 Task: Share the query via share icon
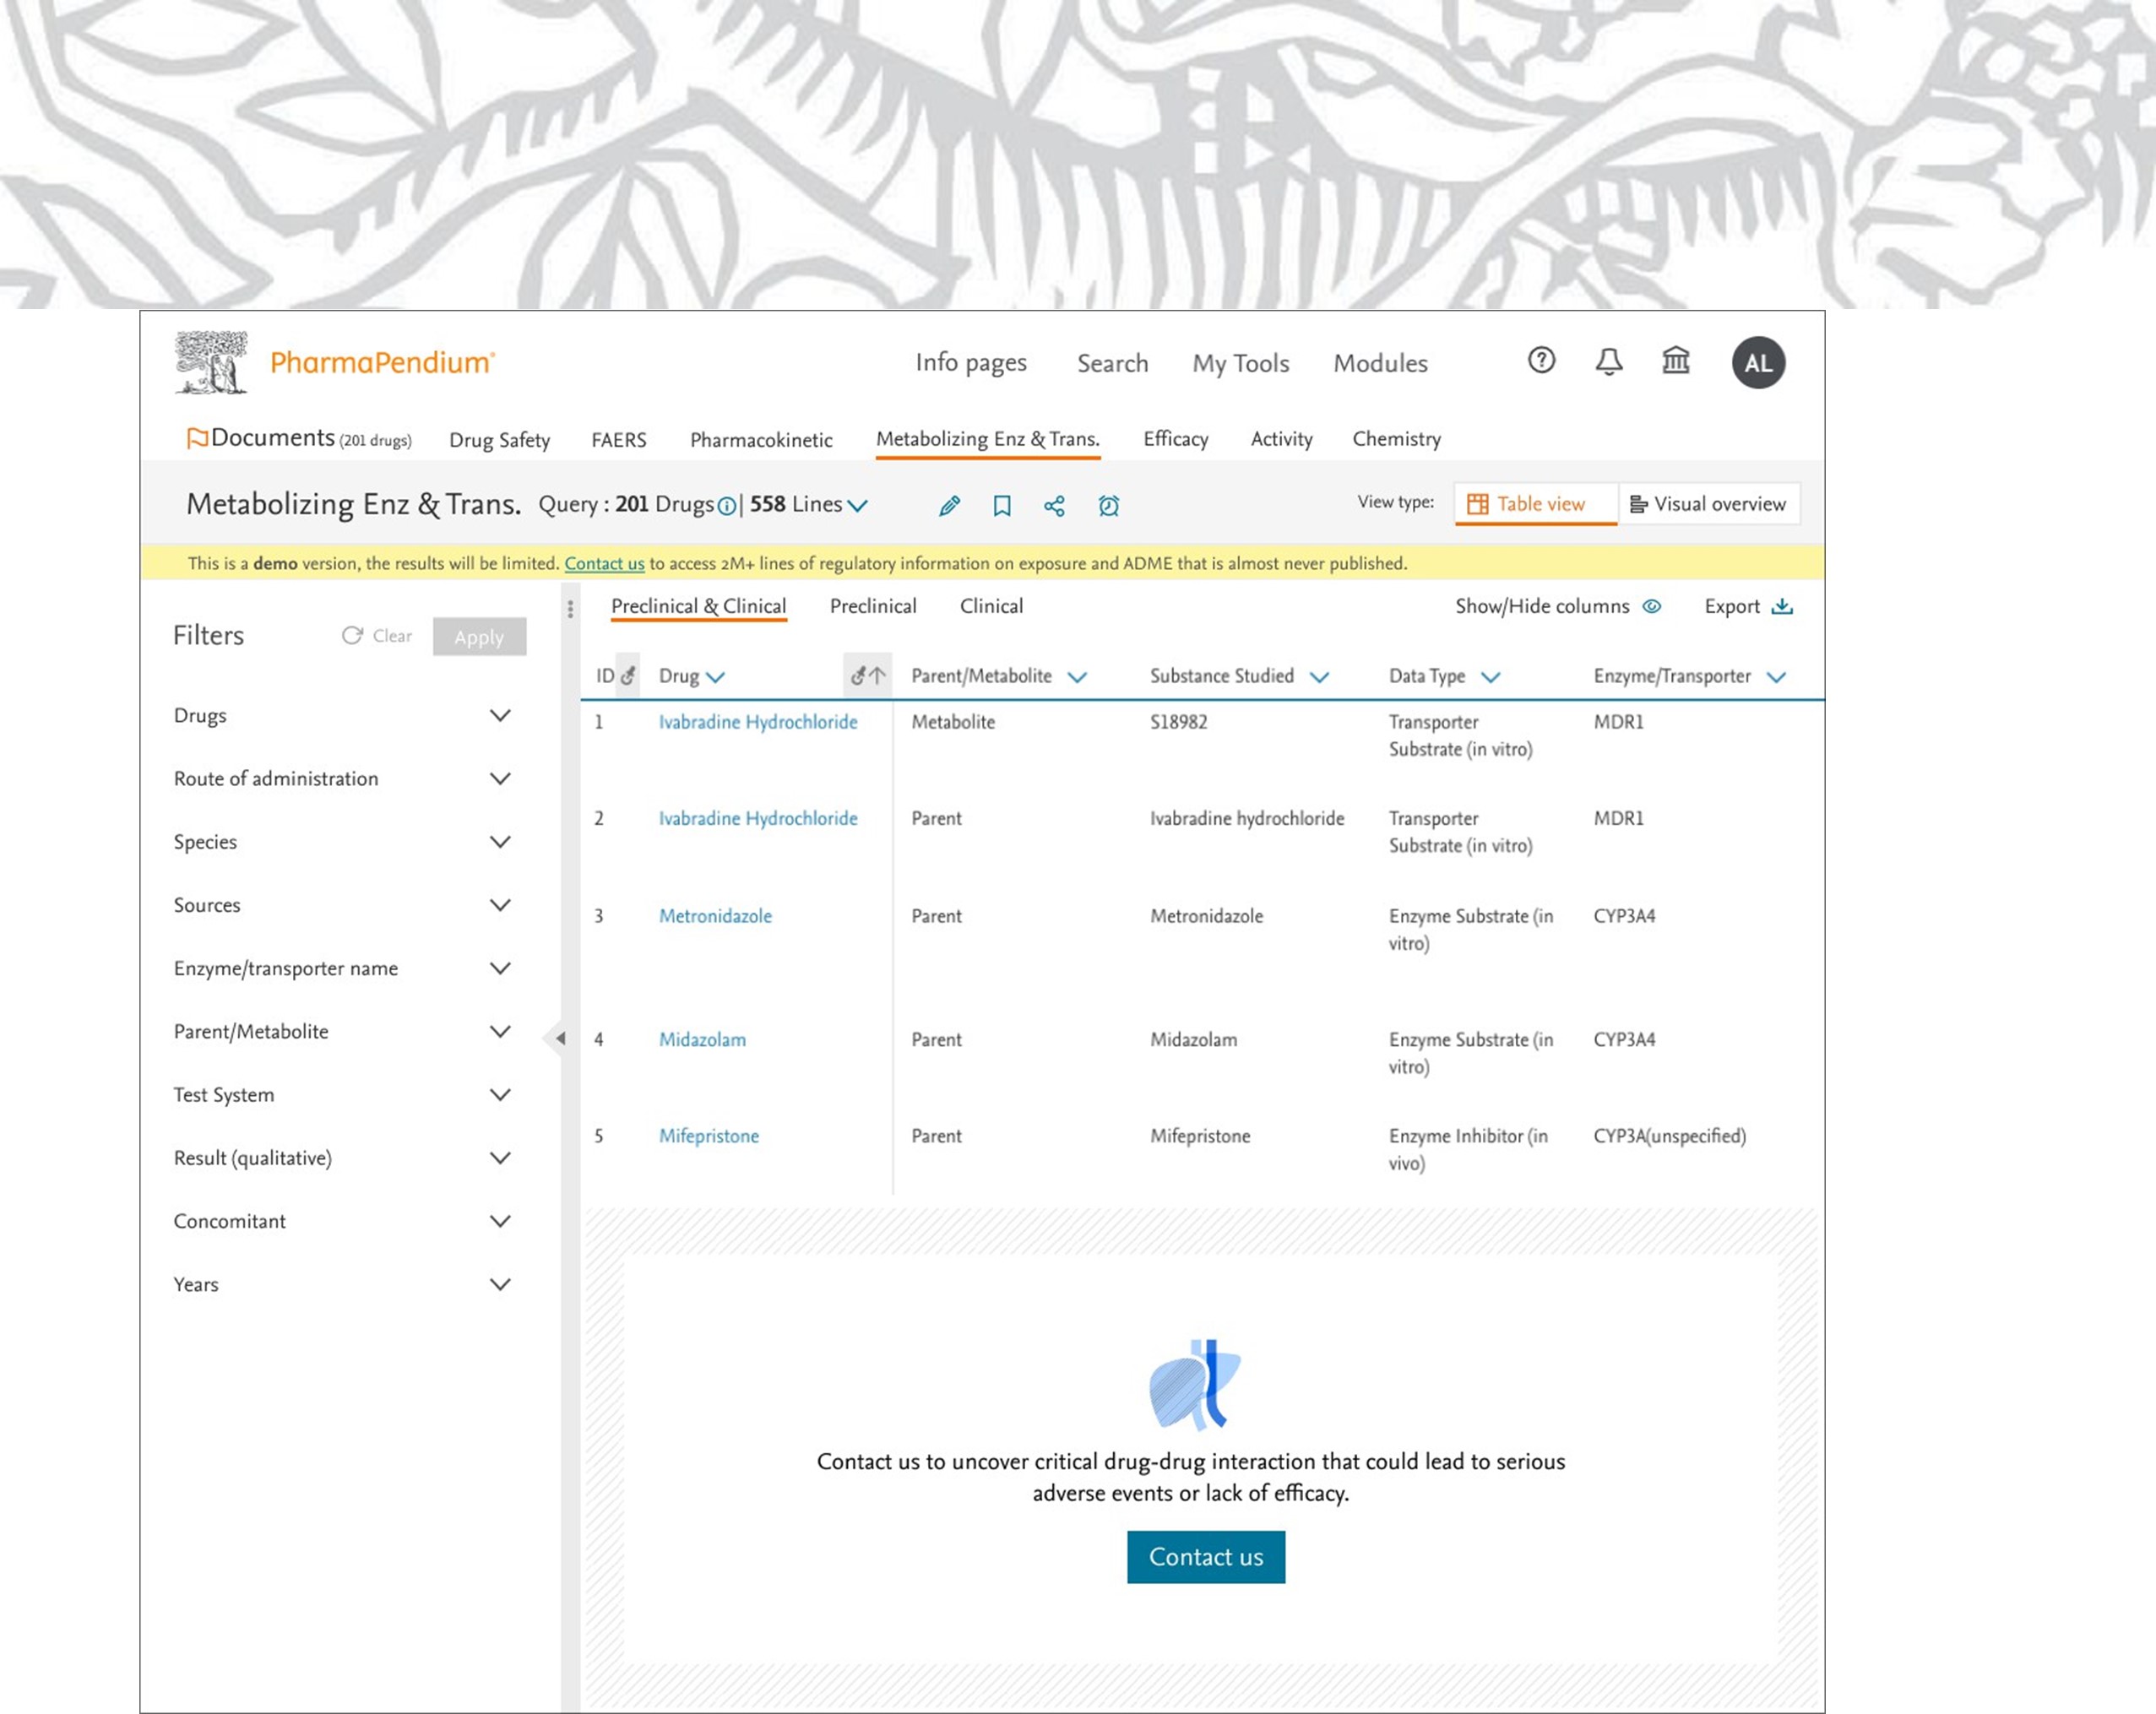point(1054,506)
